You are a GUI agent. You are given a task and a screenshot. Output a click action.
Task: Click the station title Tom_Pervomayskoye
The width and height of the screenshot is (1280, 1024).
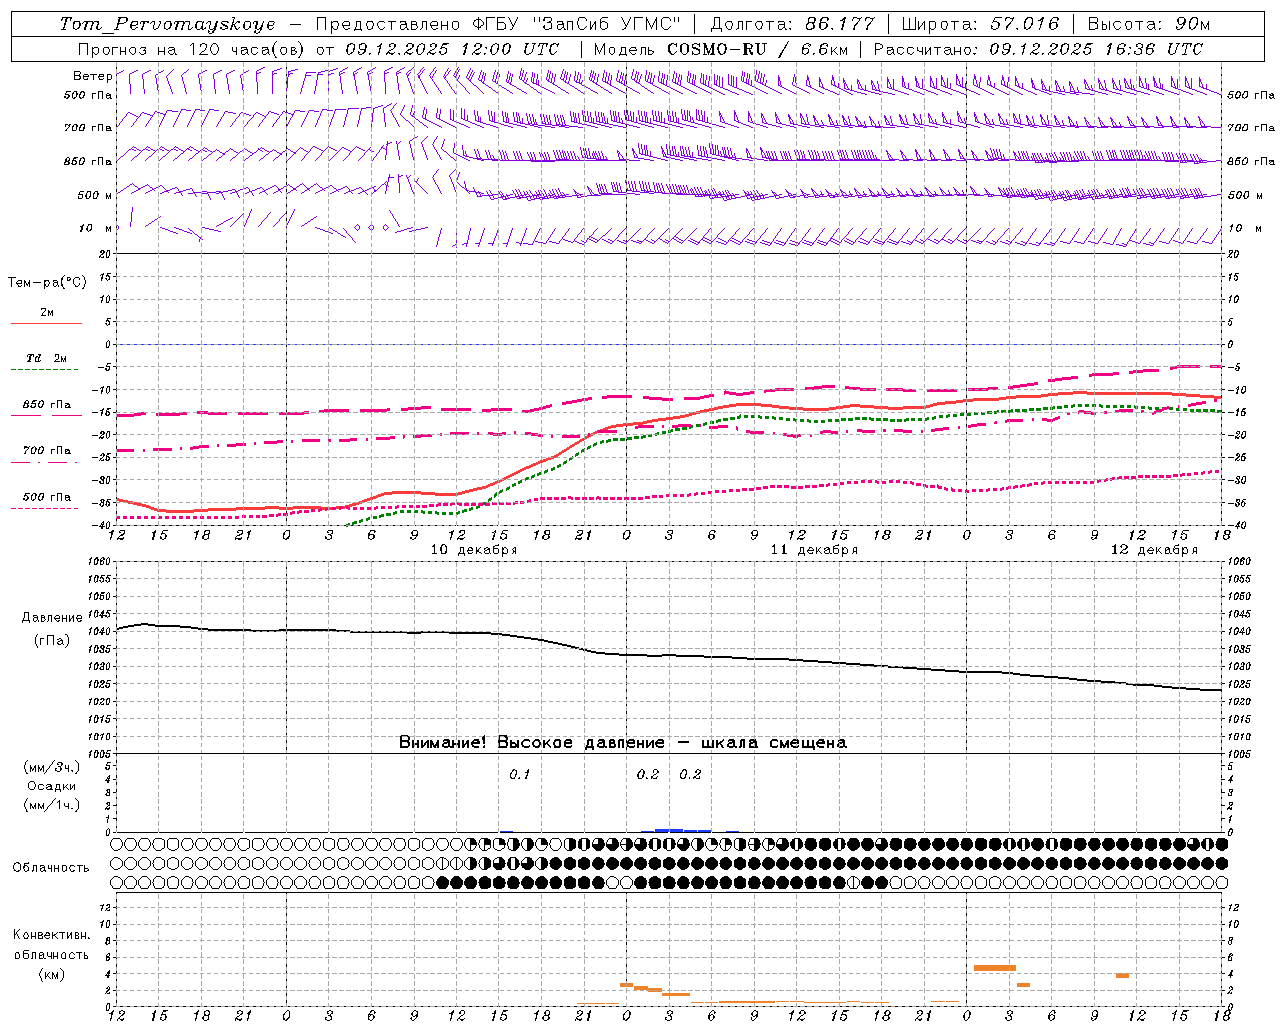[167, 24]
